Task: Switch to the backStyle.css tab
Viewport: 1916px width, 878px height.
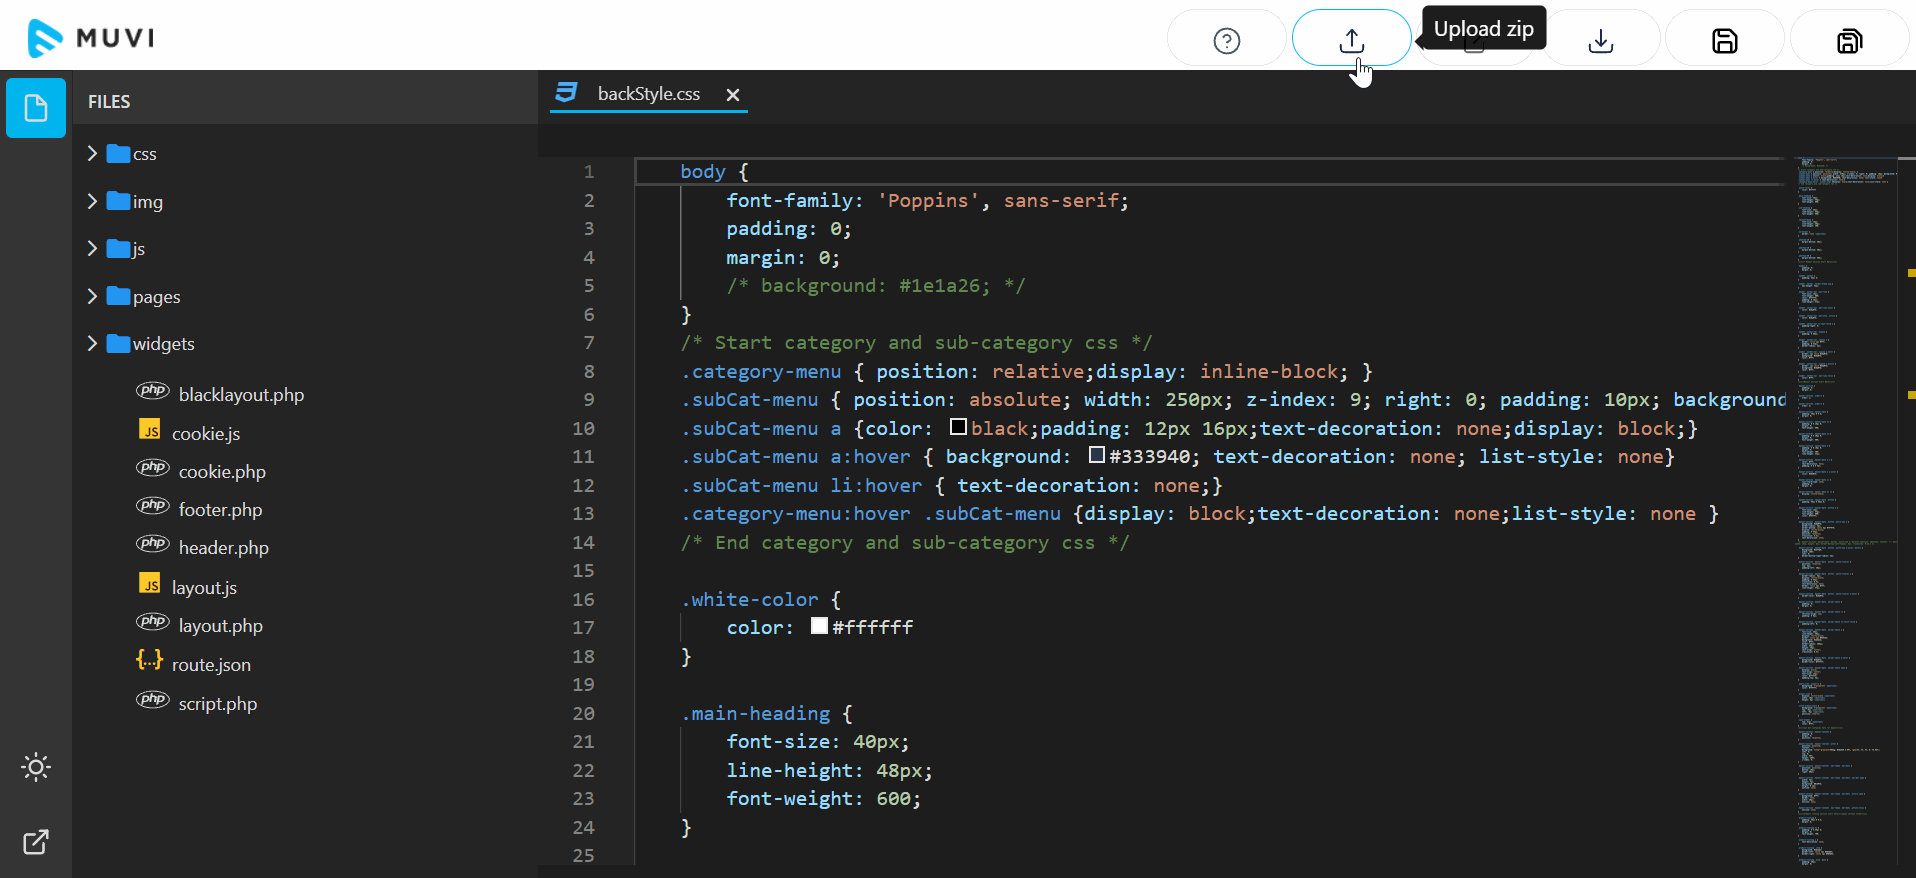Action: pos(648,94)
